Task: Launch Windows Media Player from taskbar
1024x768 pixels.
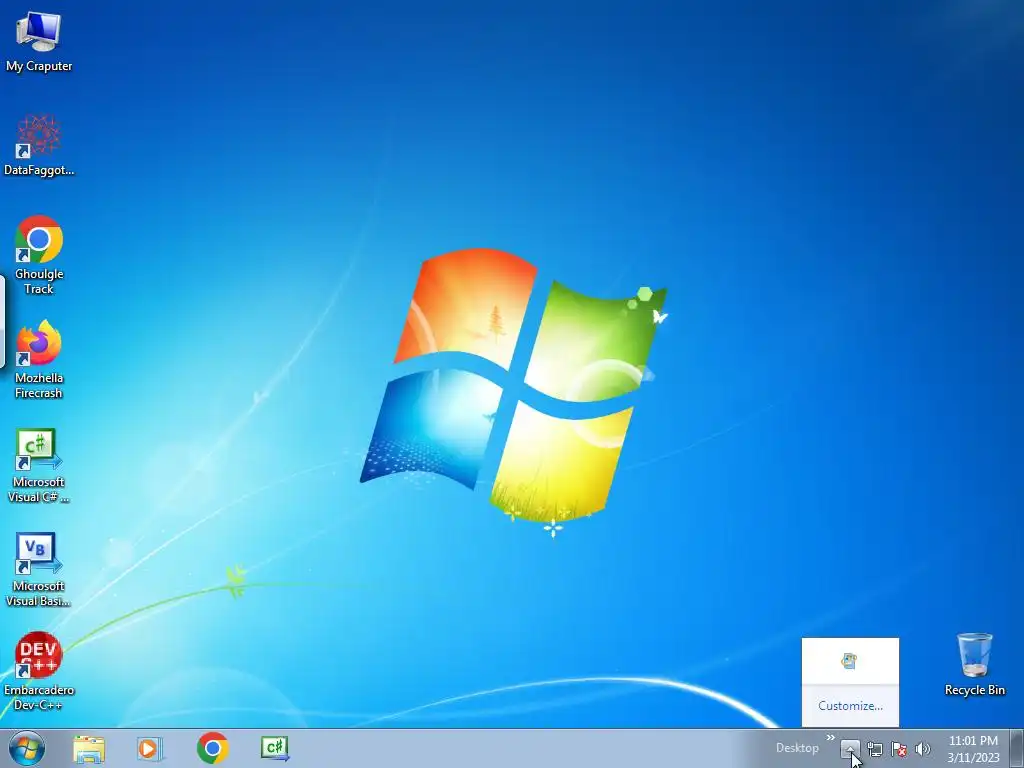Action: (x=149, y=748)
